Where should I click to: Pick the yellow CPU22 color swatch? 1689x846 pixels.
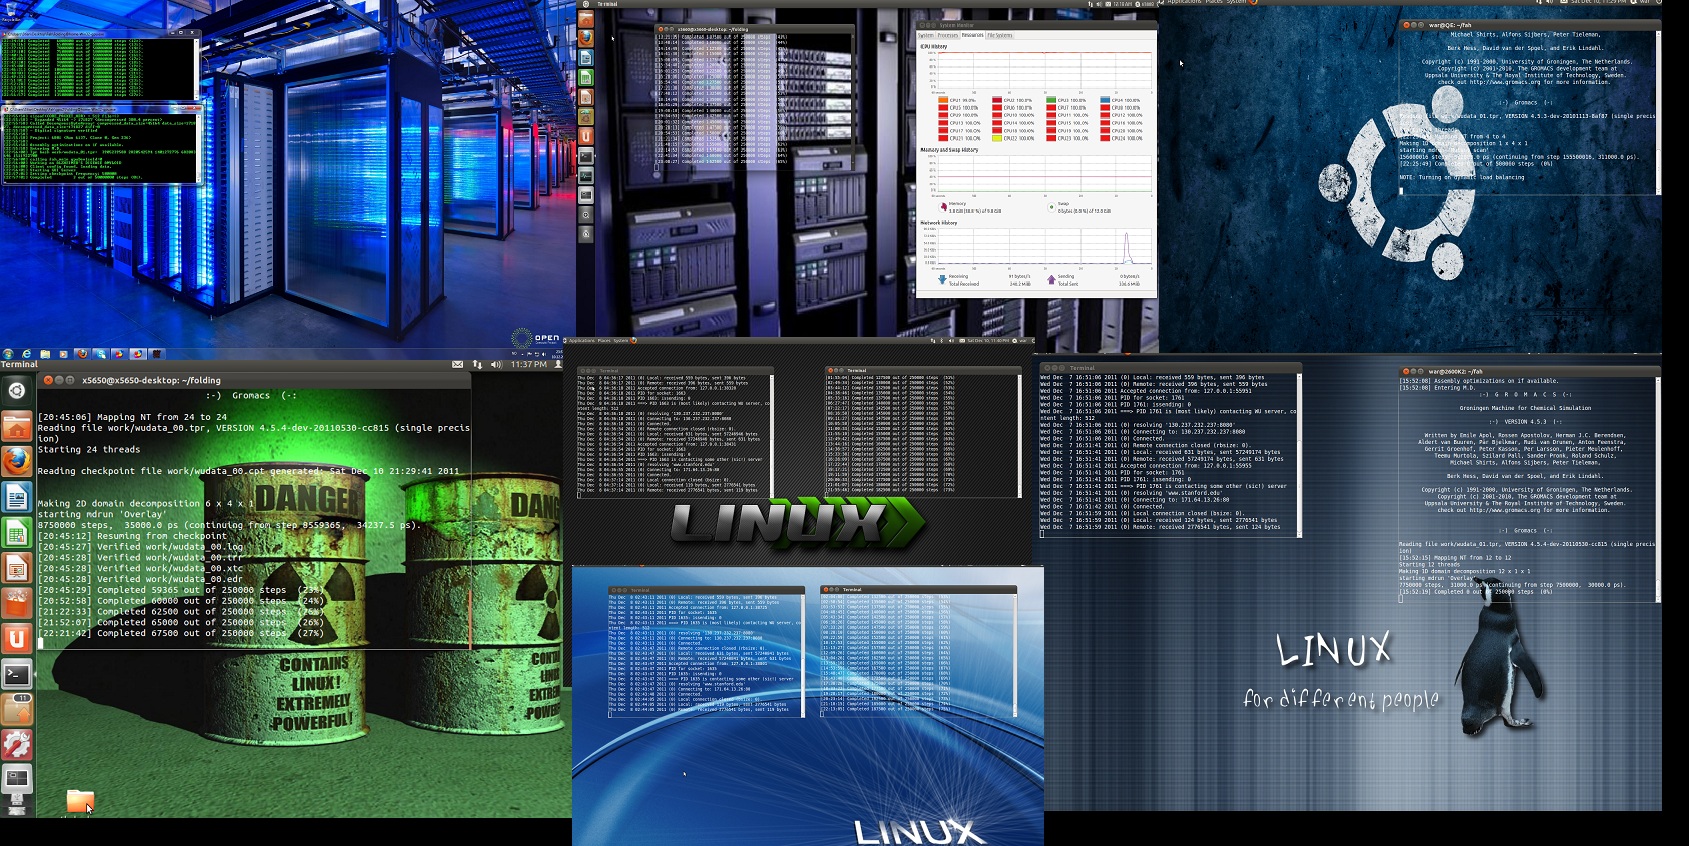point(997,138)
